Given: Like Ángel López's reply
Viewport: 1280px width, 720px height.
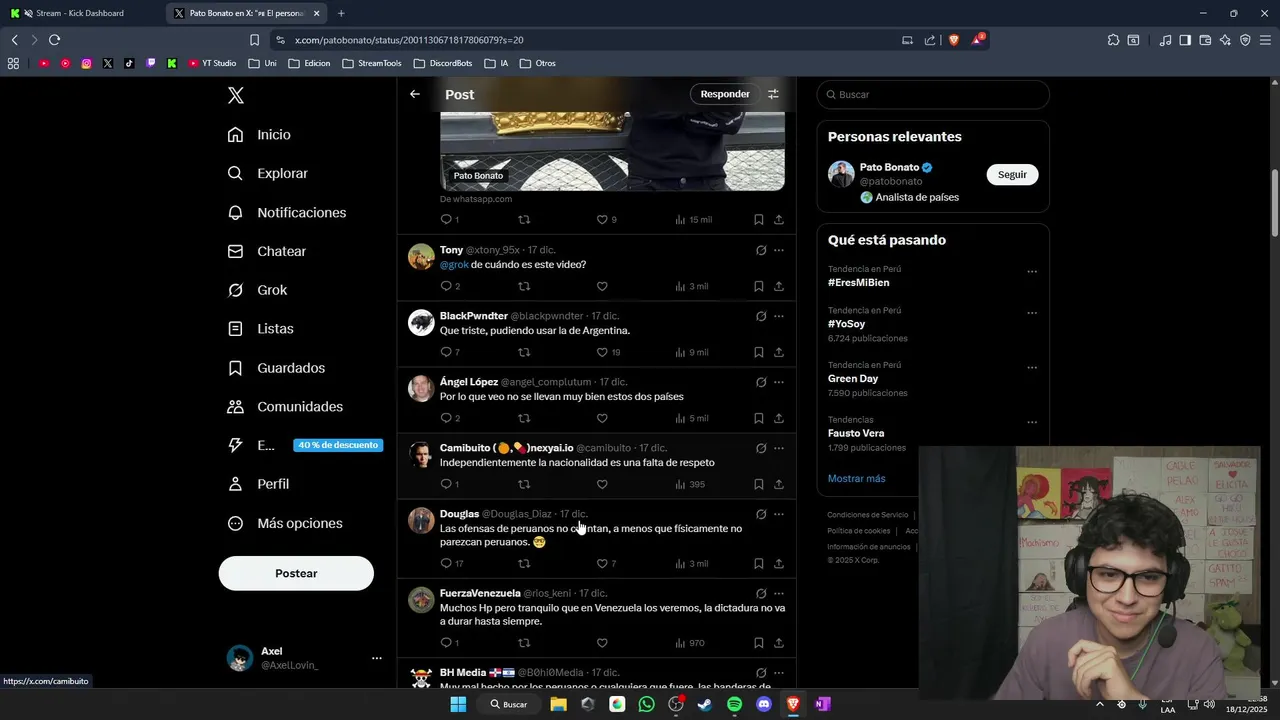Looking at the screenshot, I should (602, 418).
